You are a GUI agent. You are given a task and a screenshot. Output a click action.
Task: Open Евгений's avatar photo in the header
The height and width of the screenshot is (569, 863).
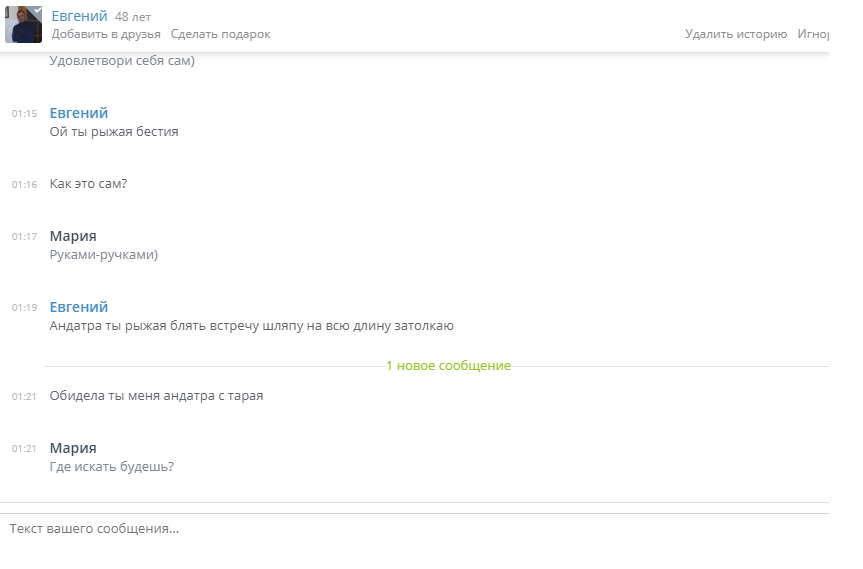click(24, 25)
